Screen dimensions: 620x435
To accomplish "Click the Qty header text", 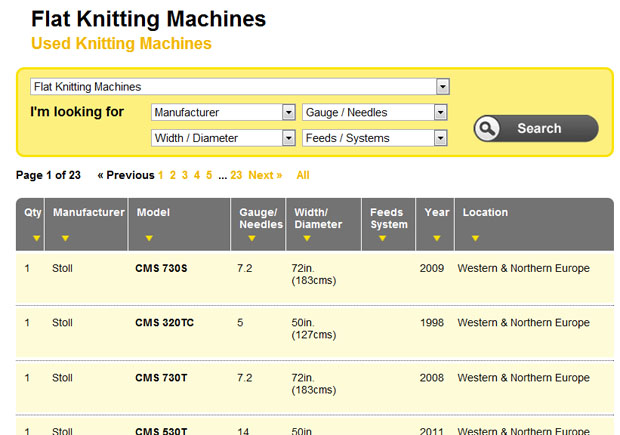I will point(32,212).
